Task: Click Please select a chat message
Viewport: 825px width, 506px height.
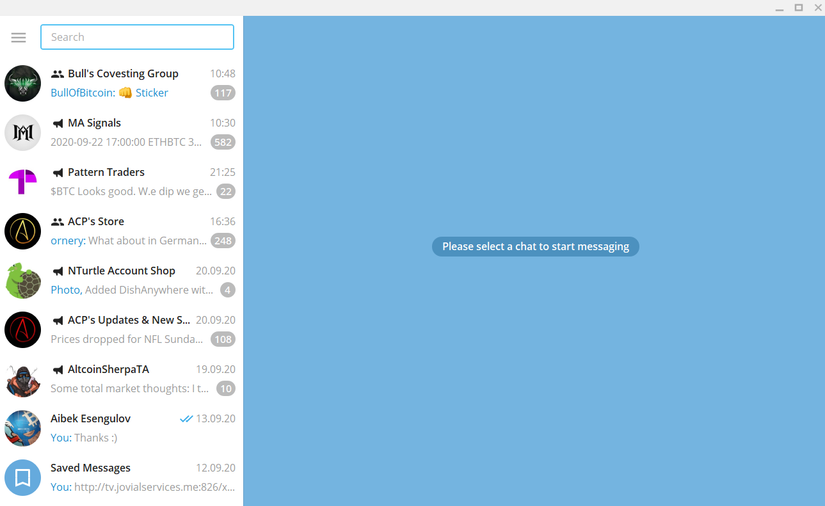Action: pos(536,247)
